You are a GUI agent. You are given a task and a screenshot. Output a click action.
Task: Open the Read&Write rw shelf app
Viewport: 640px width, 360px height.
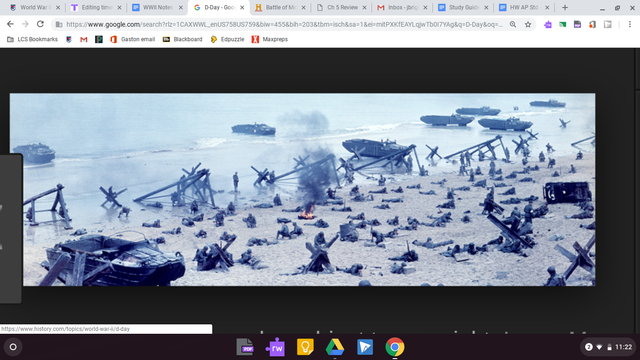(275, 347)
